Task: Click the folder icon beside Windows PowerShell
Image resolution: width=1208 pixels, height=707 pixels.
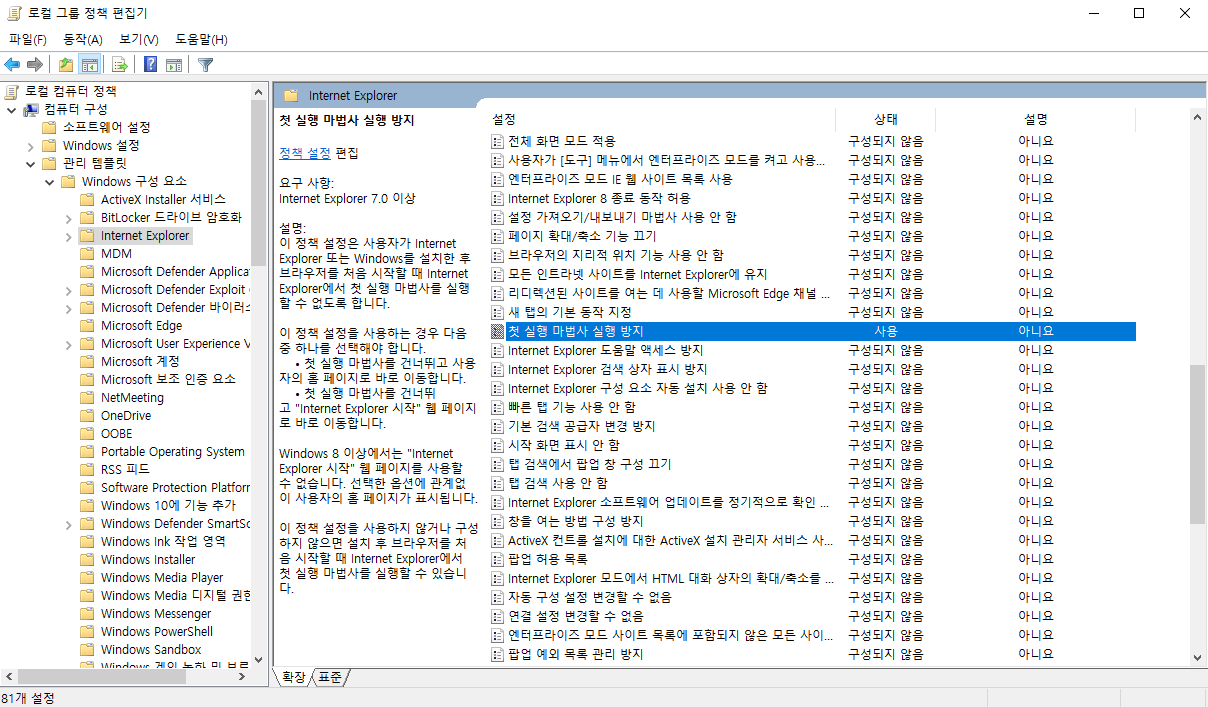Action: (x=87, y=632)
